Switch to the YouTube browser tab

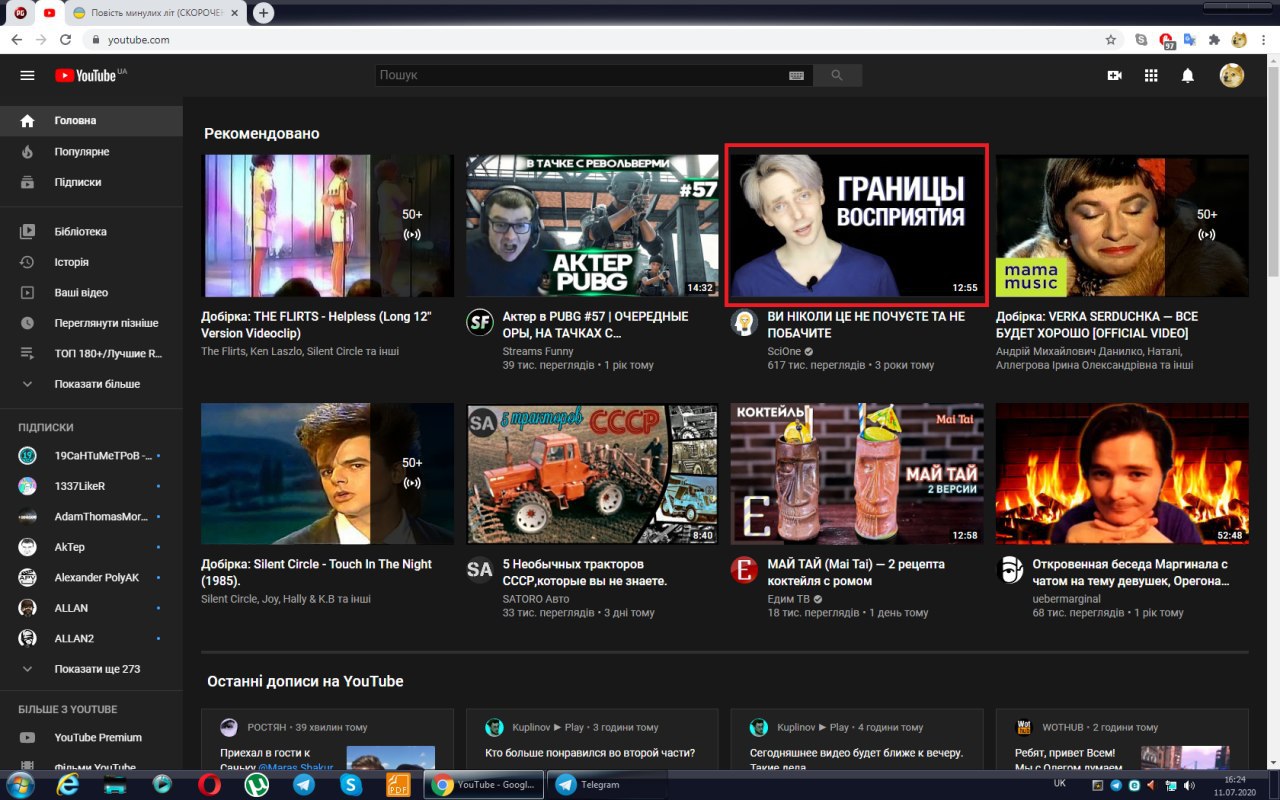coord(49,13)
